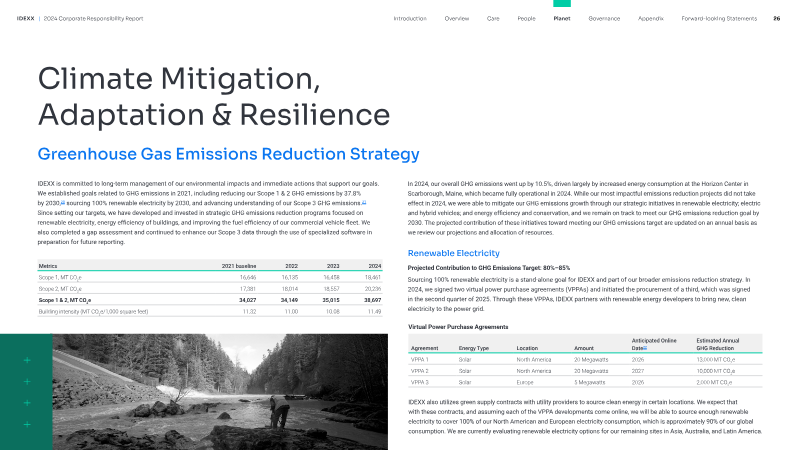Image resolution: width=800 pixels, height=450 pixels.
Task: Select the active Planet tab
Action: (x=562, y=19)
